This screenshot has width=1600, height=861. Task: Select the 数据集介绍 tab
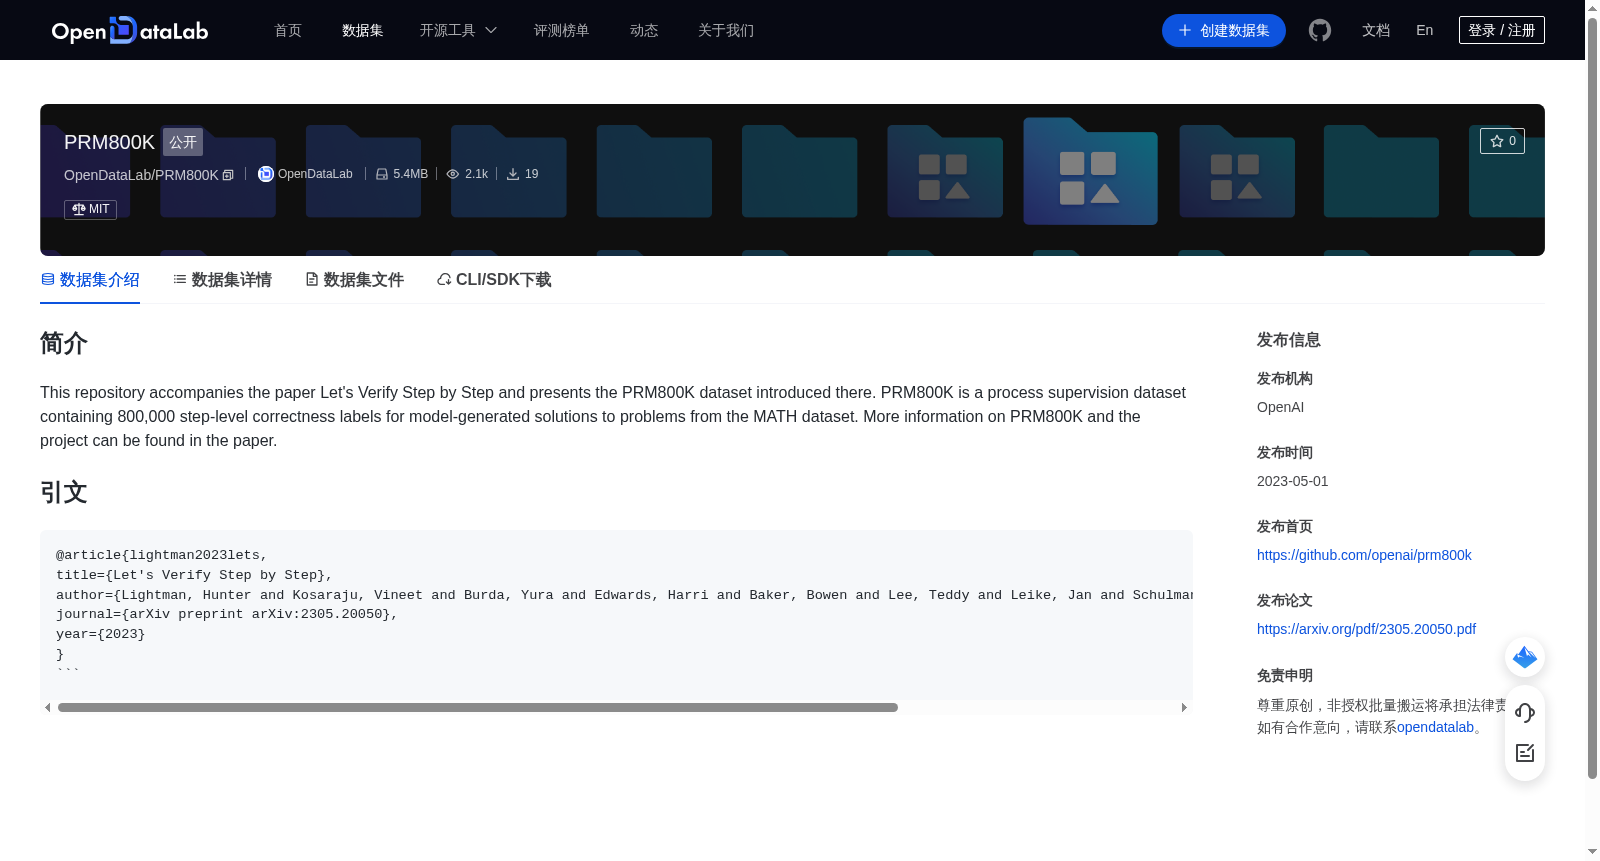point(90,280)
